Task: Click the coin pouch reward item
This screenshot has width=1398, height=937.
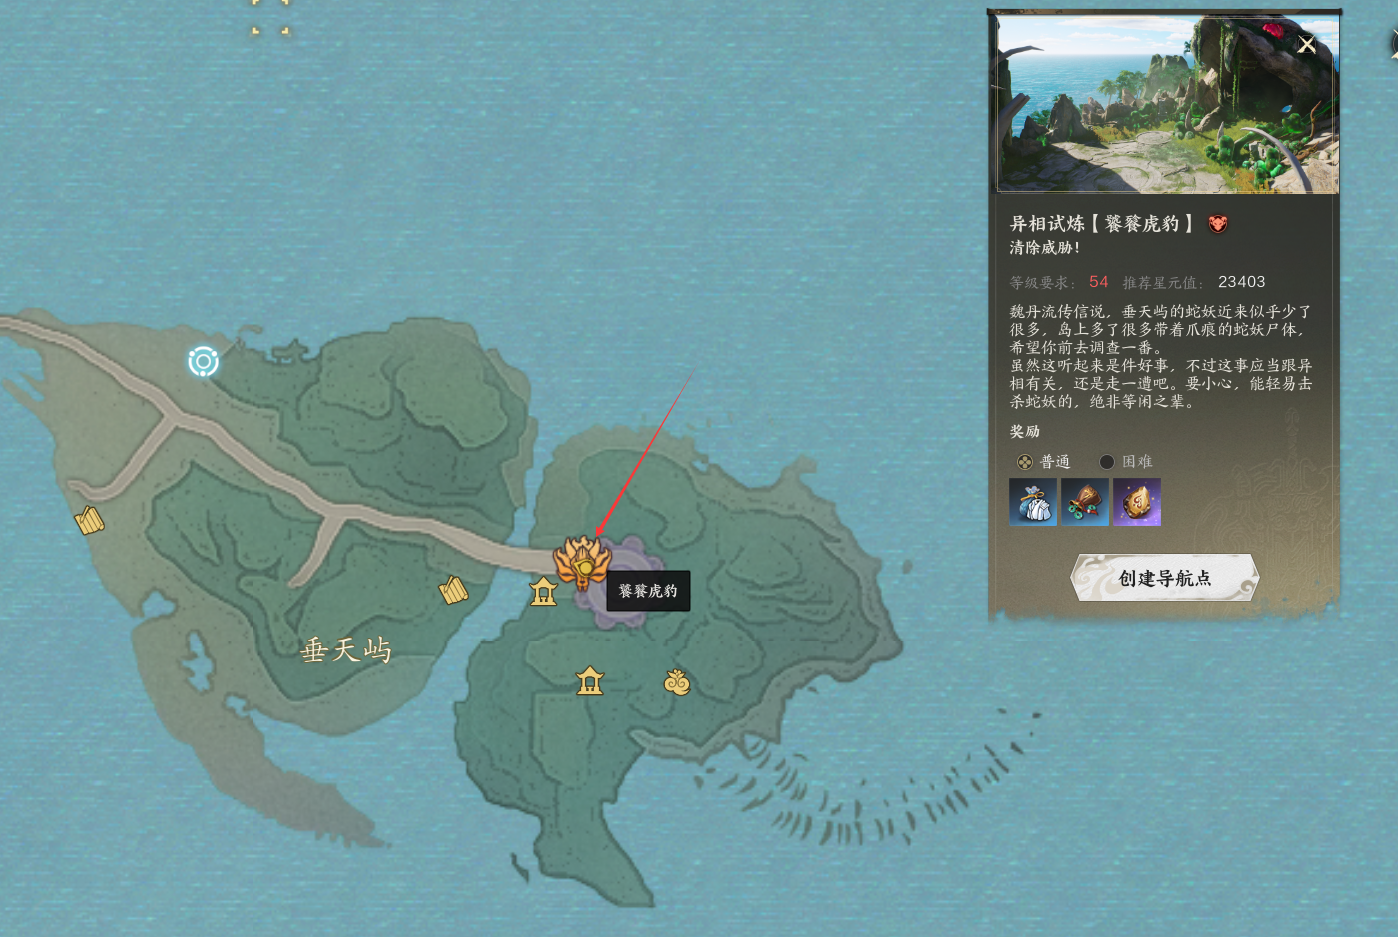Action: [x=1085, y=501]
